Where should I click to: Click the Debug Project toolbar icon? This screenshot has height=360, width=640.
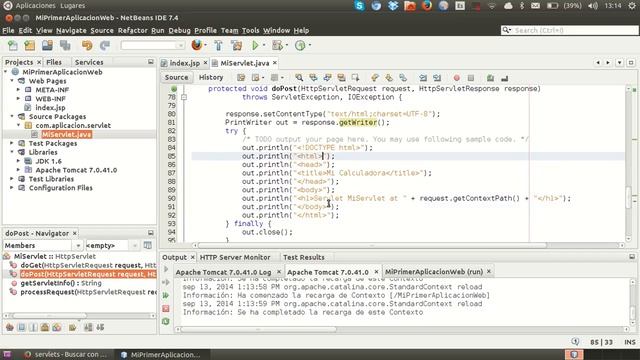click(278, 46)
